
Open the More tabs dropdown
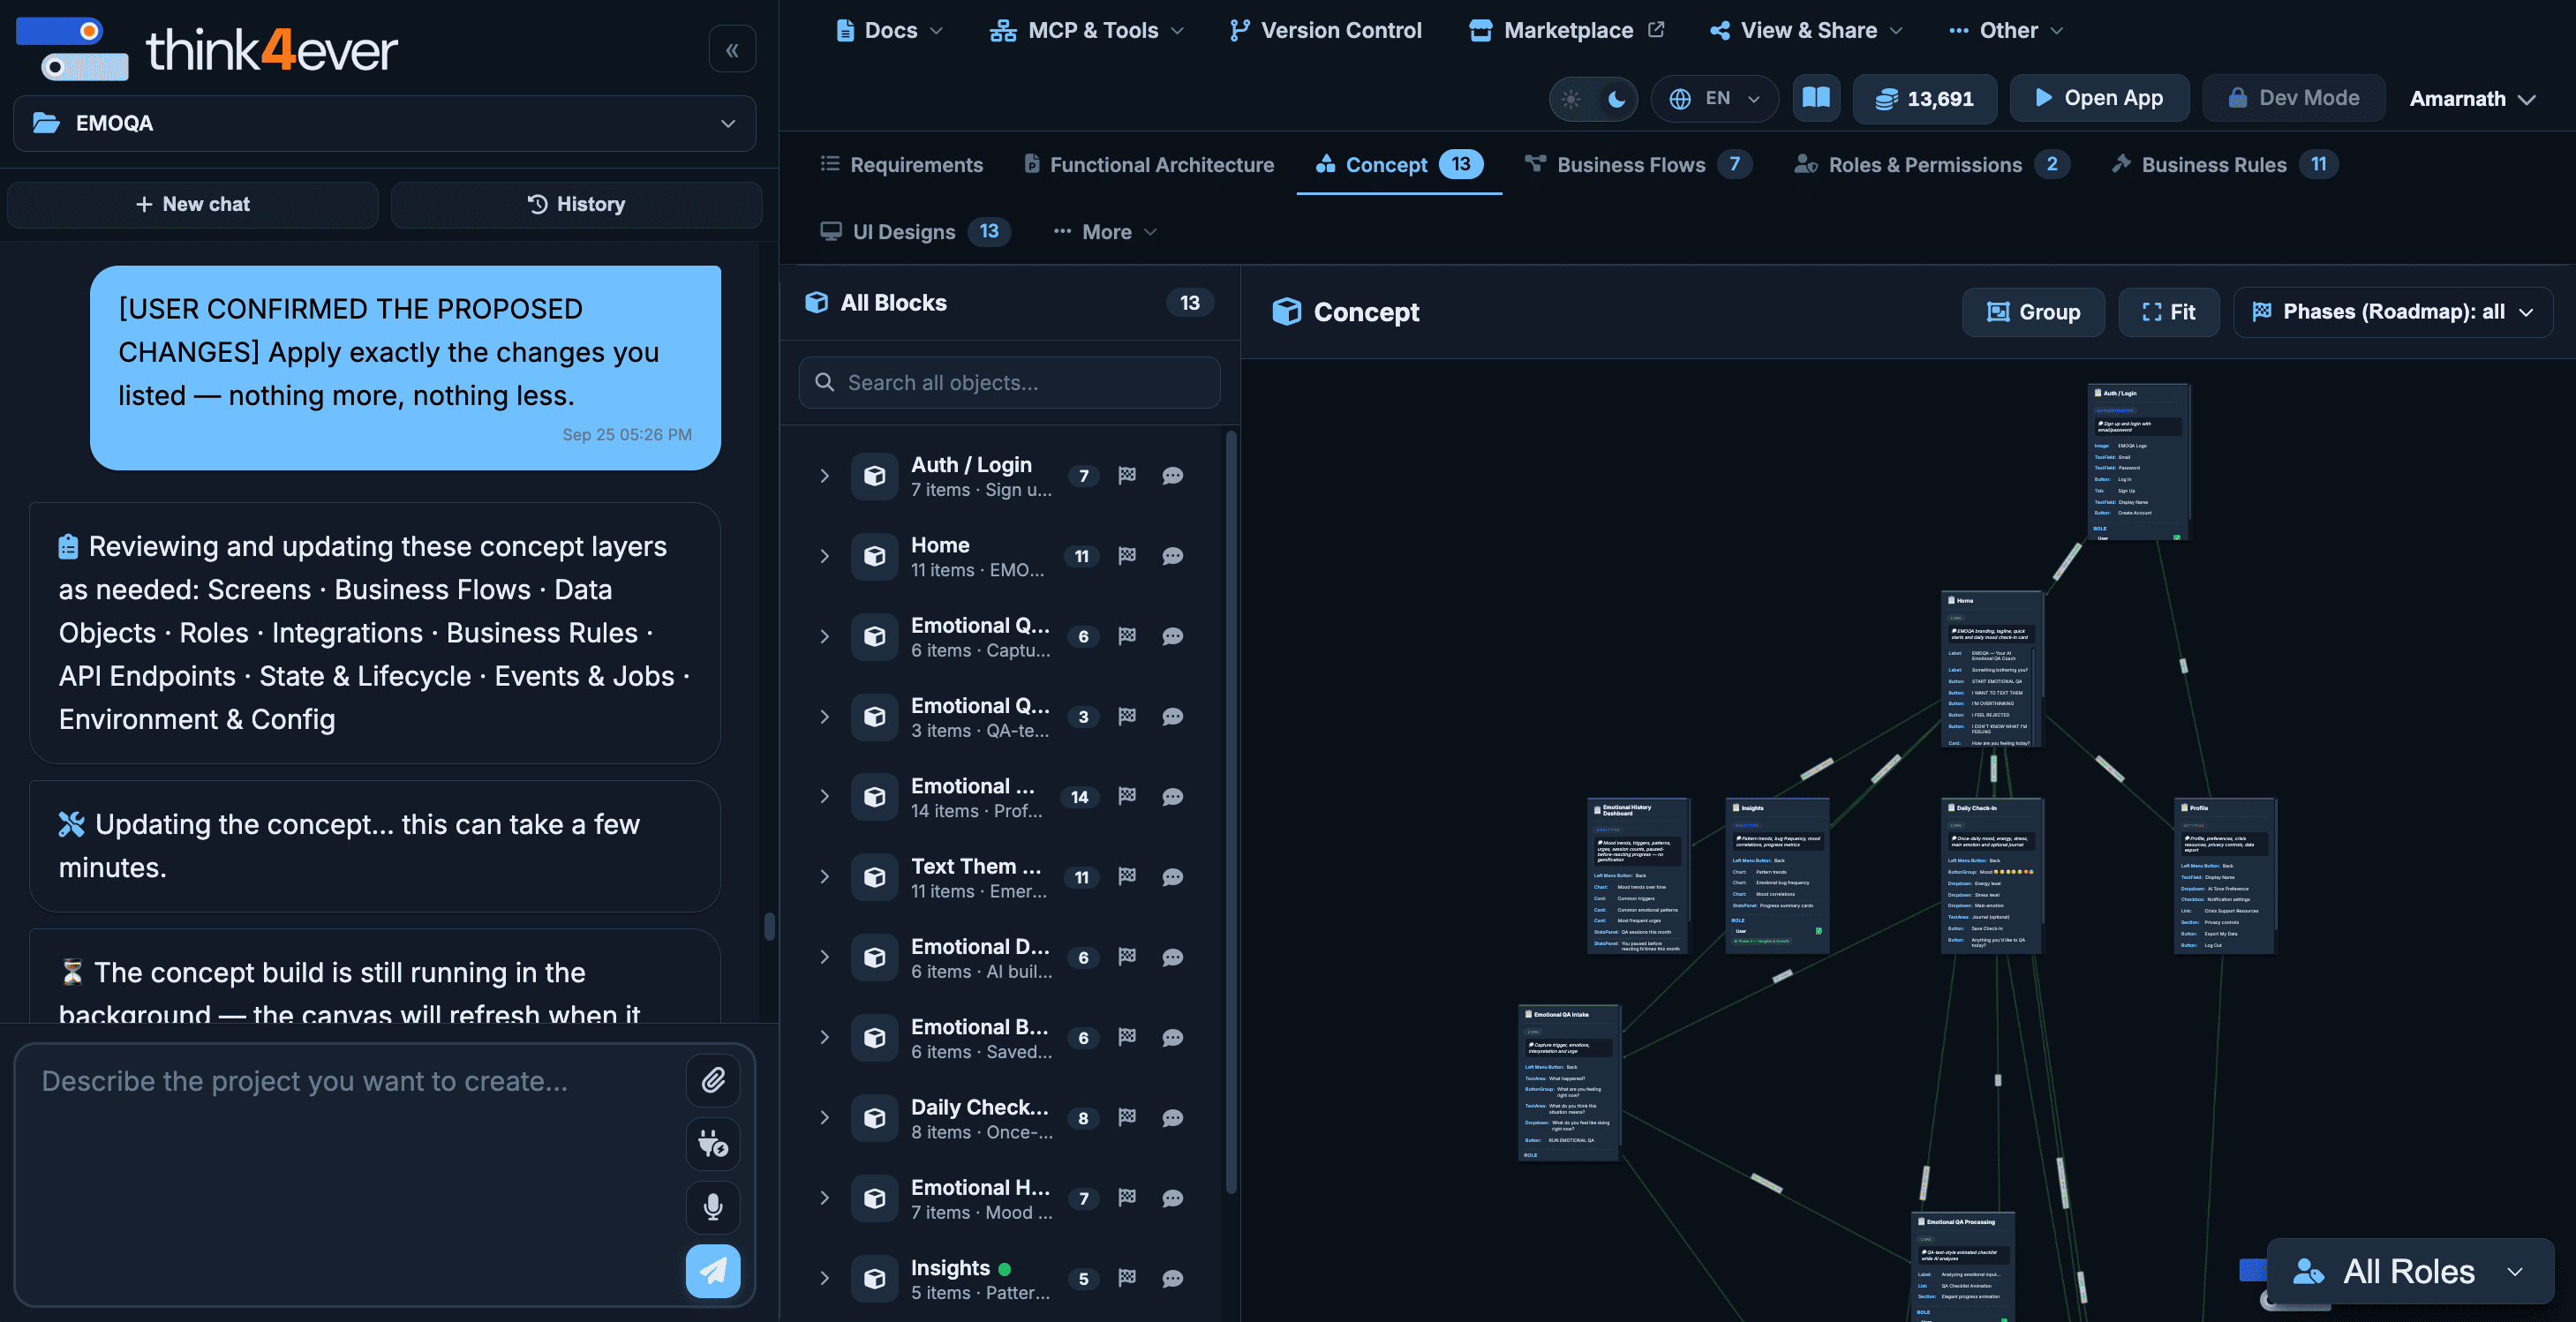coord(1105,232)
